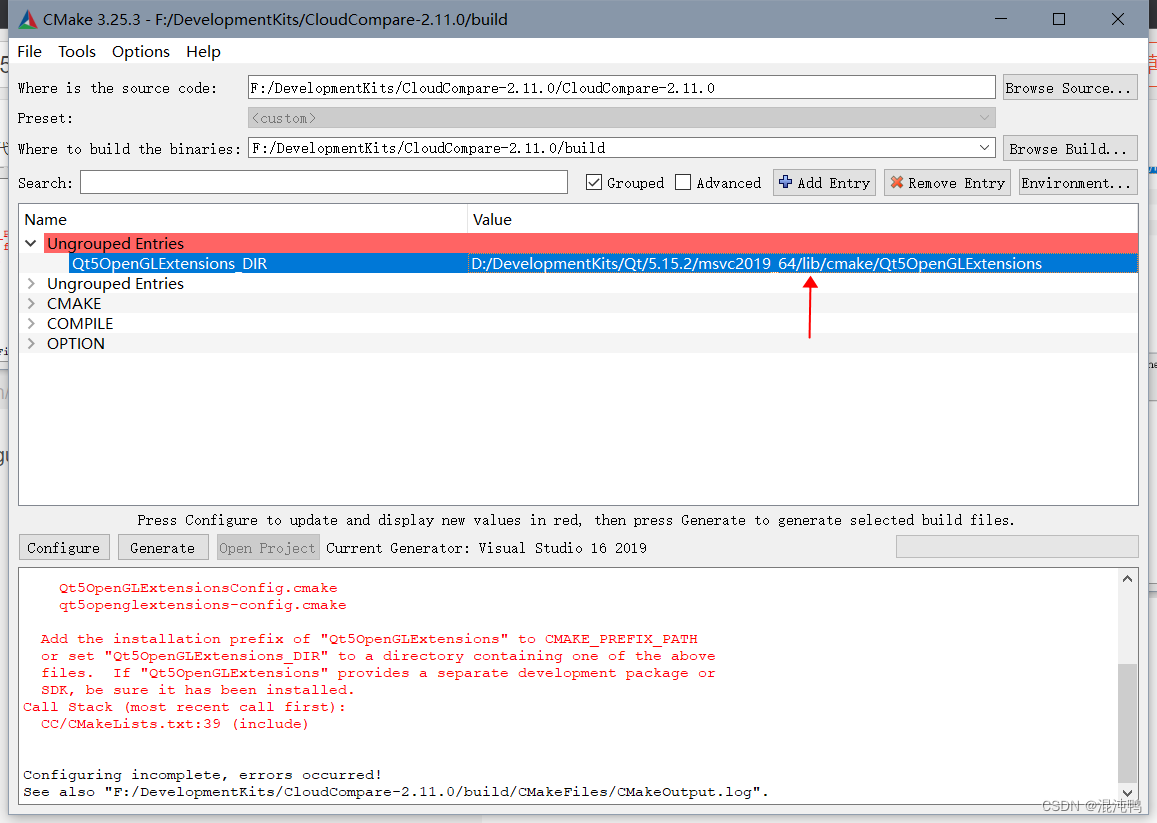Click the Value column header
Image resolution: width=1157 pixels, height=823 pixels.
(x=803, y=219)
